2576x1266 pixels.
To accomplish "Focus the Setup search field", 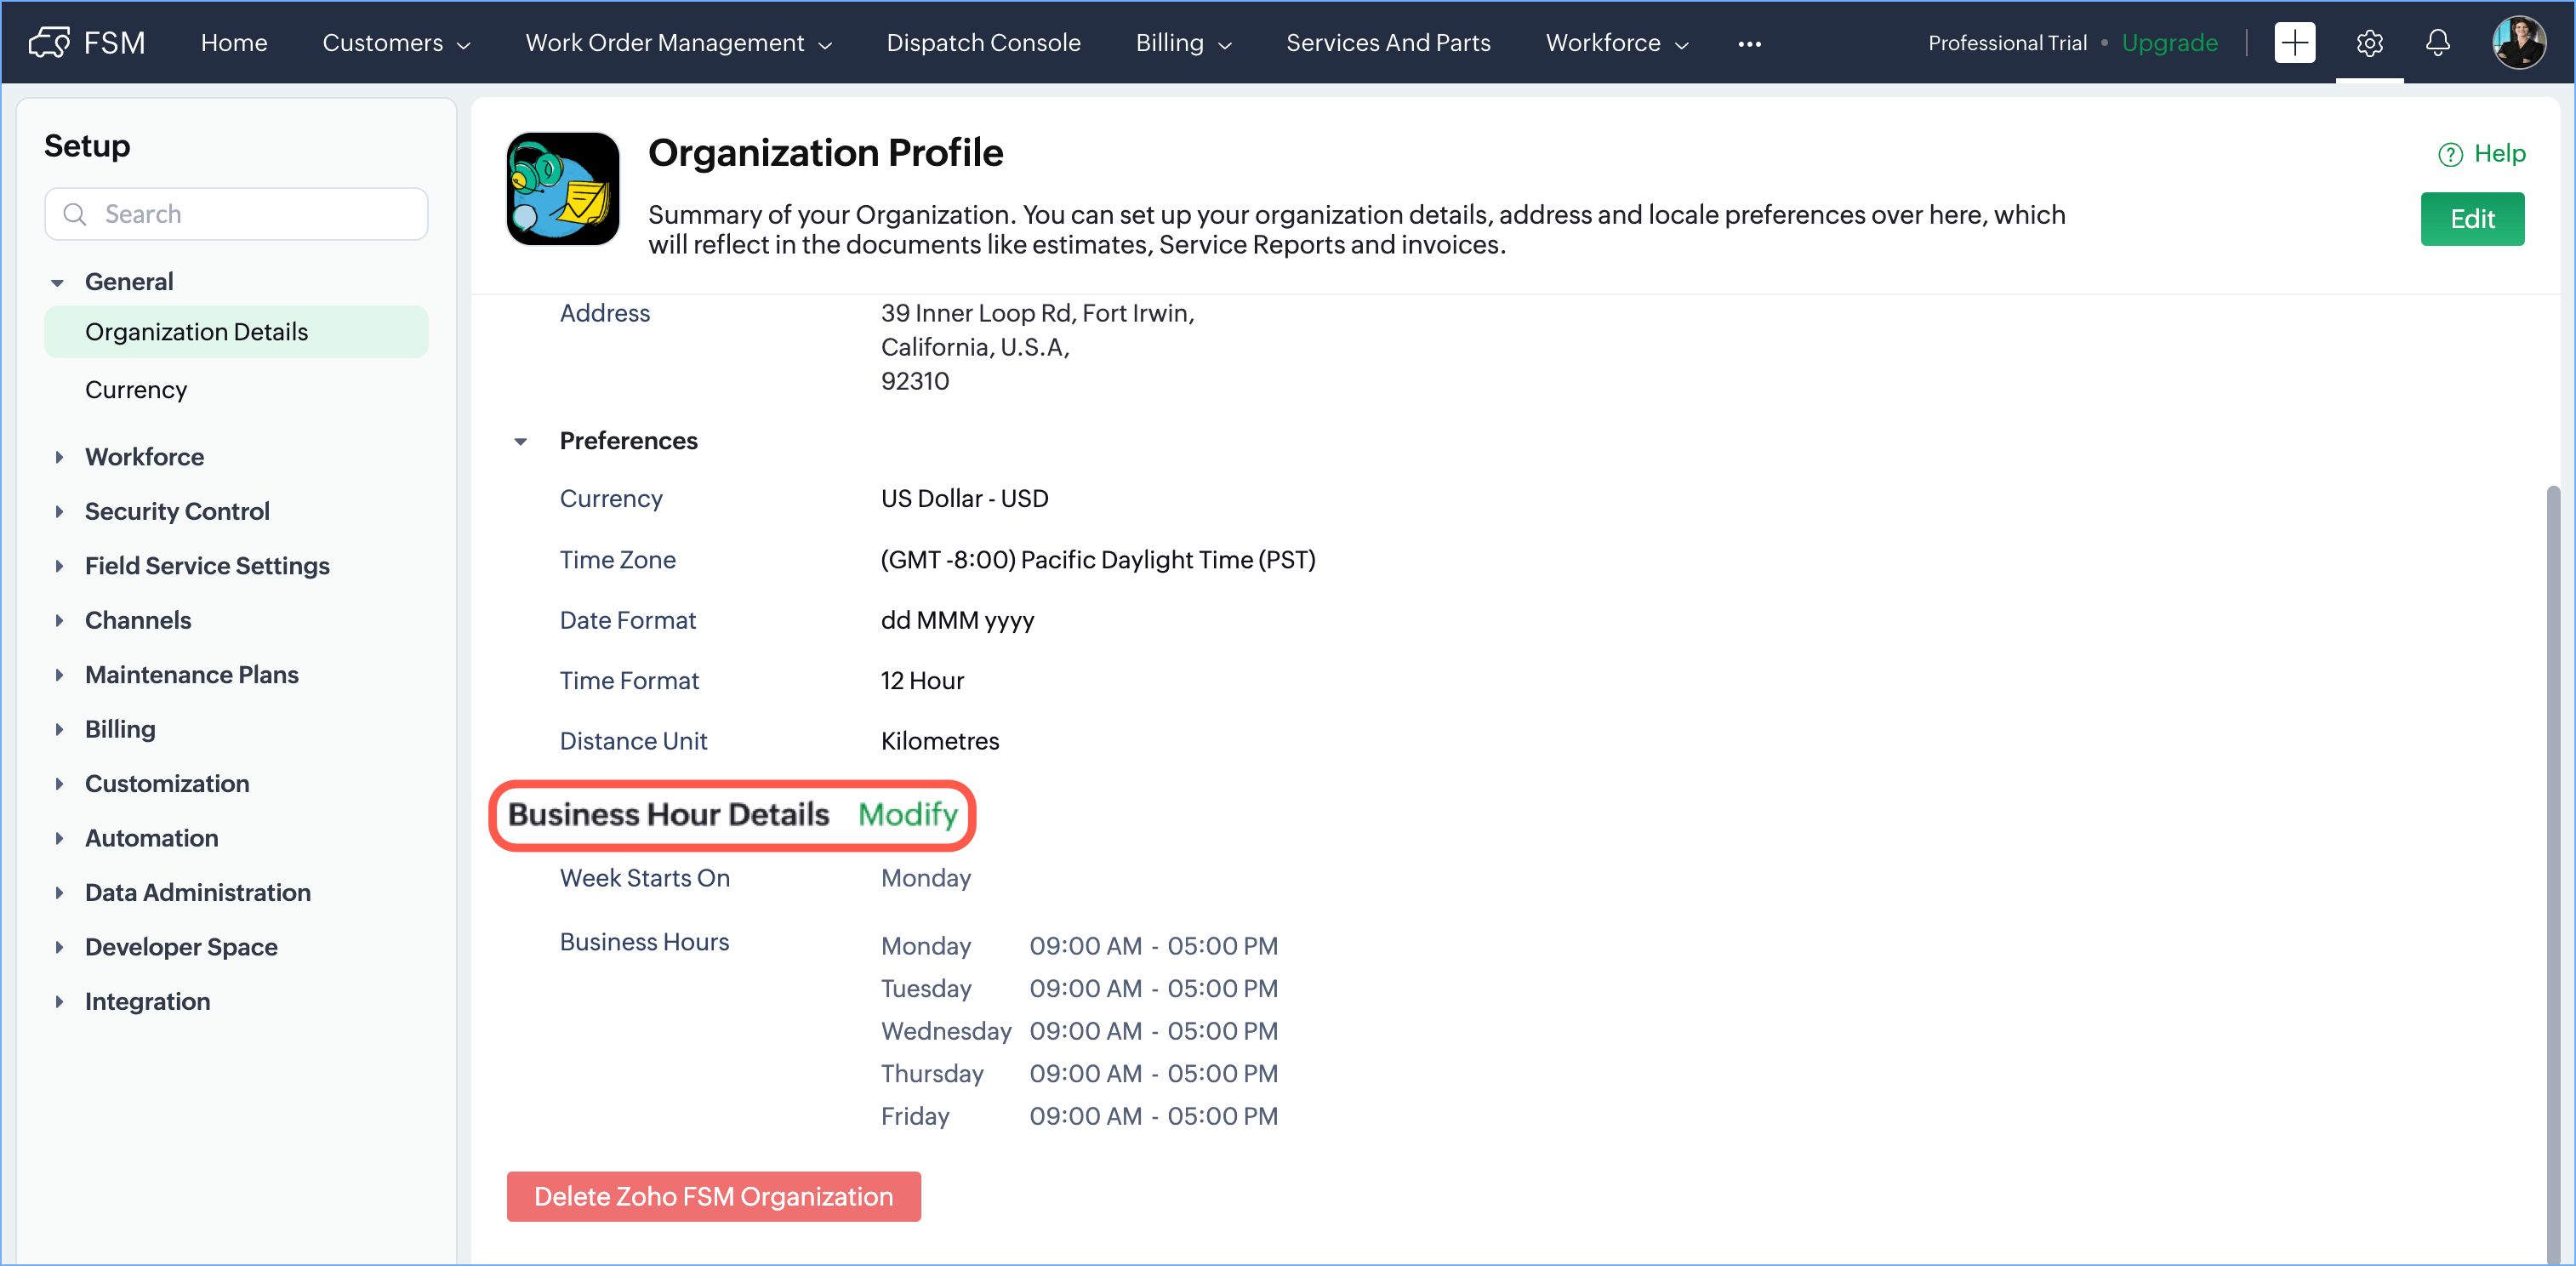I will point(236,214).
